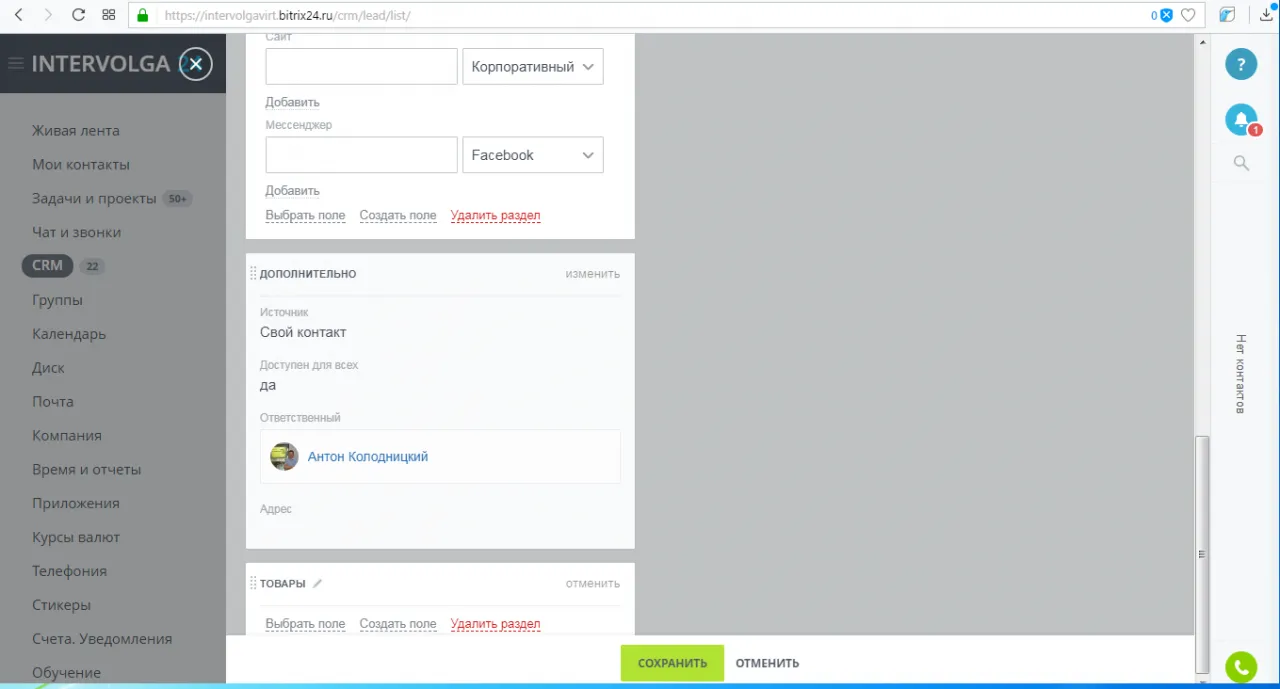Reload the page with browser refresh icon
Viewport: 1280px width, 689px height.
click(78, 15)
